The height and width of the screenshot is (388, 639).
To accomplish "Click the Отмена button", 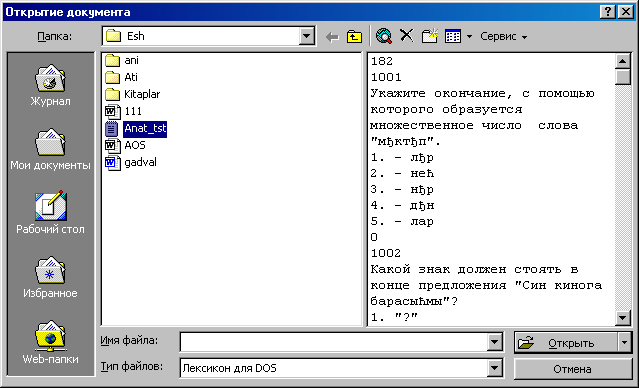I will [573, 369].
